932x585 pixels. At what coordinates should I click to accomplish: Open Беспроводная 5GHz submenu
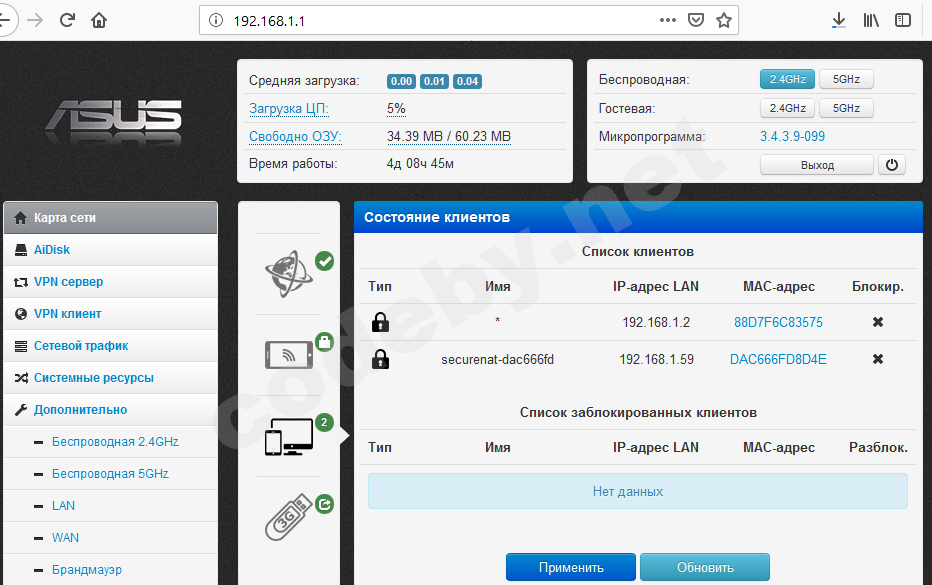point(111,474)
